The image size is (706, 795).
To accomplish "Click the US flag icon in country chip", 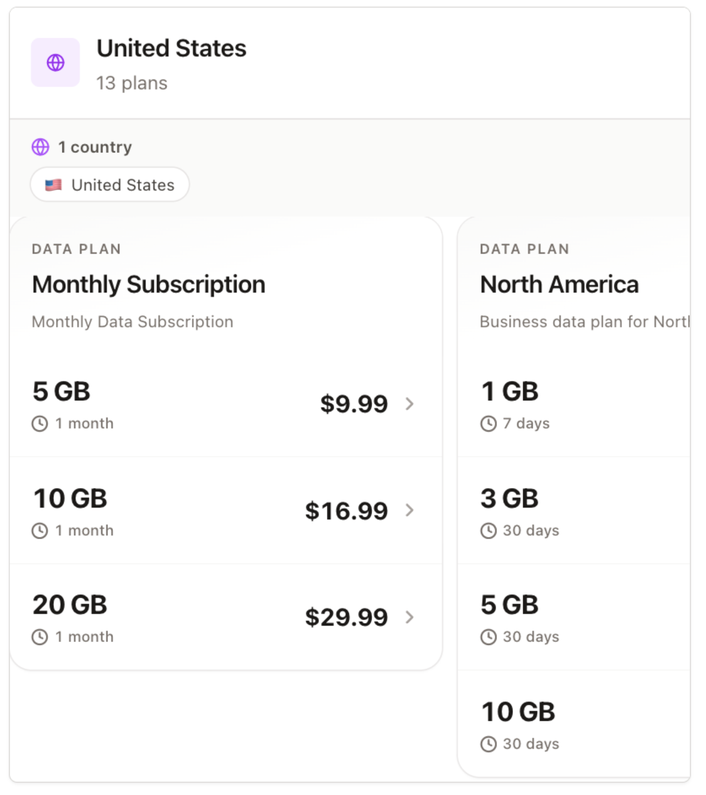I will [x=53, y=185].
